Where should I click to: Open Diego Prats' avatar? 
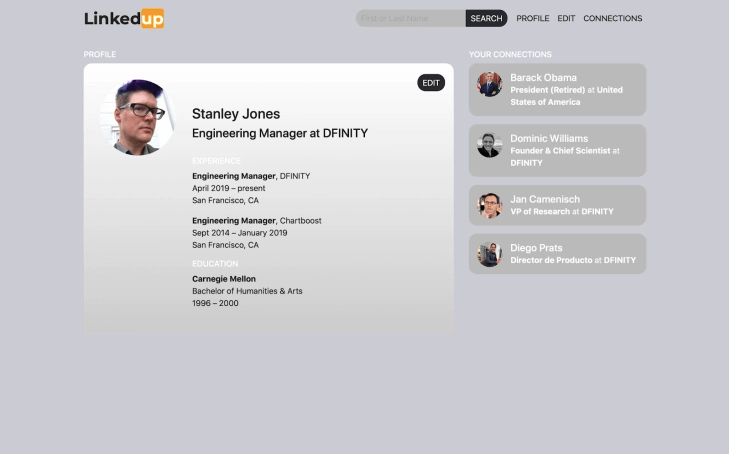490,254
